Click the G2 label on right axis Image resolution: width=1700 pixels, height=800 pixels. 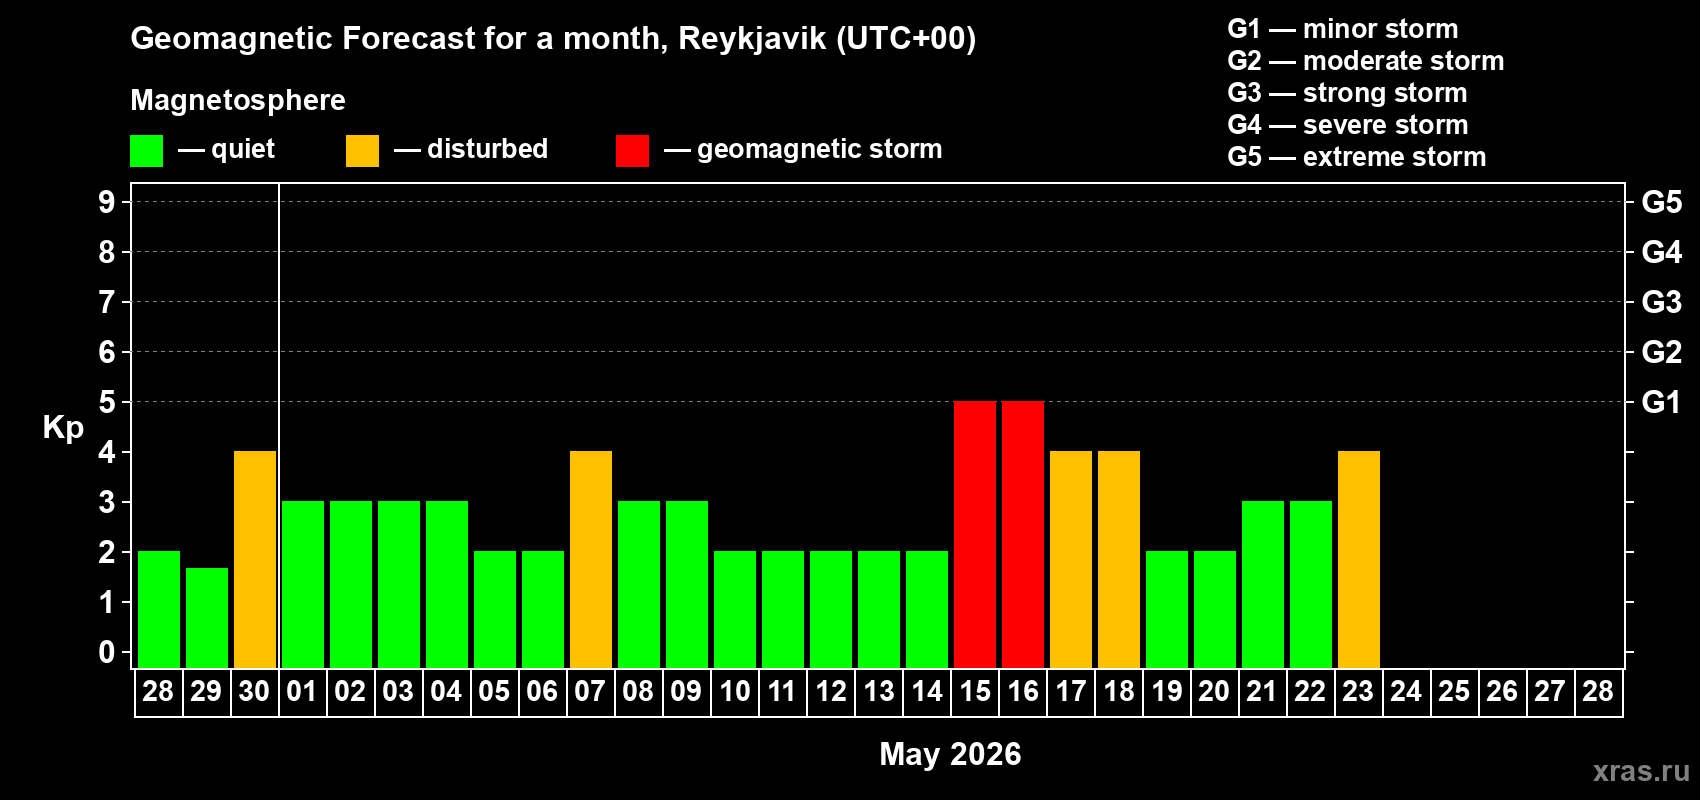pyautogui.click(x=1661, y=352)
